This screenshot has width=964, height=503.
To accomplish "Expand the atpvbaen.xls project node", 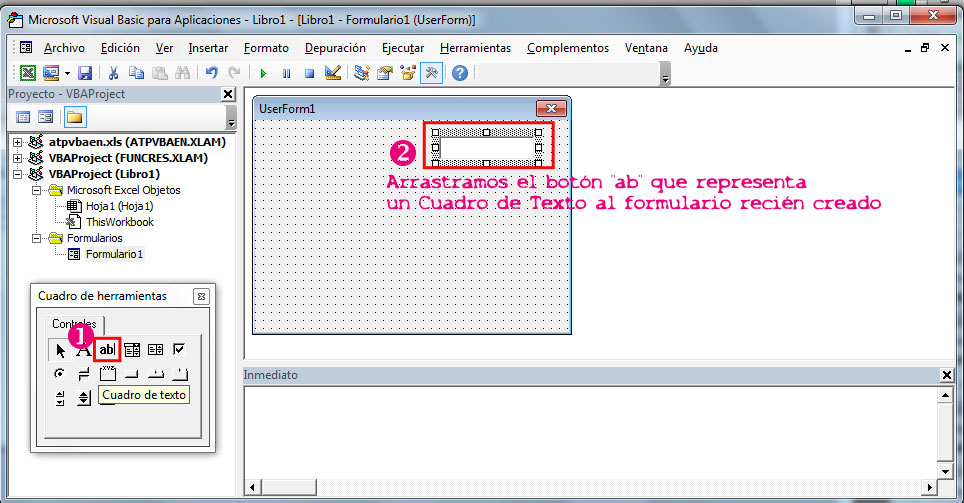I will coord(17,142).
